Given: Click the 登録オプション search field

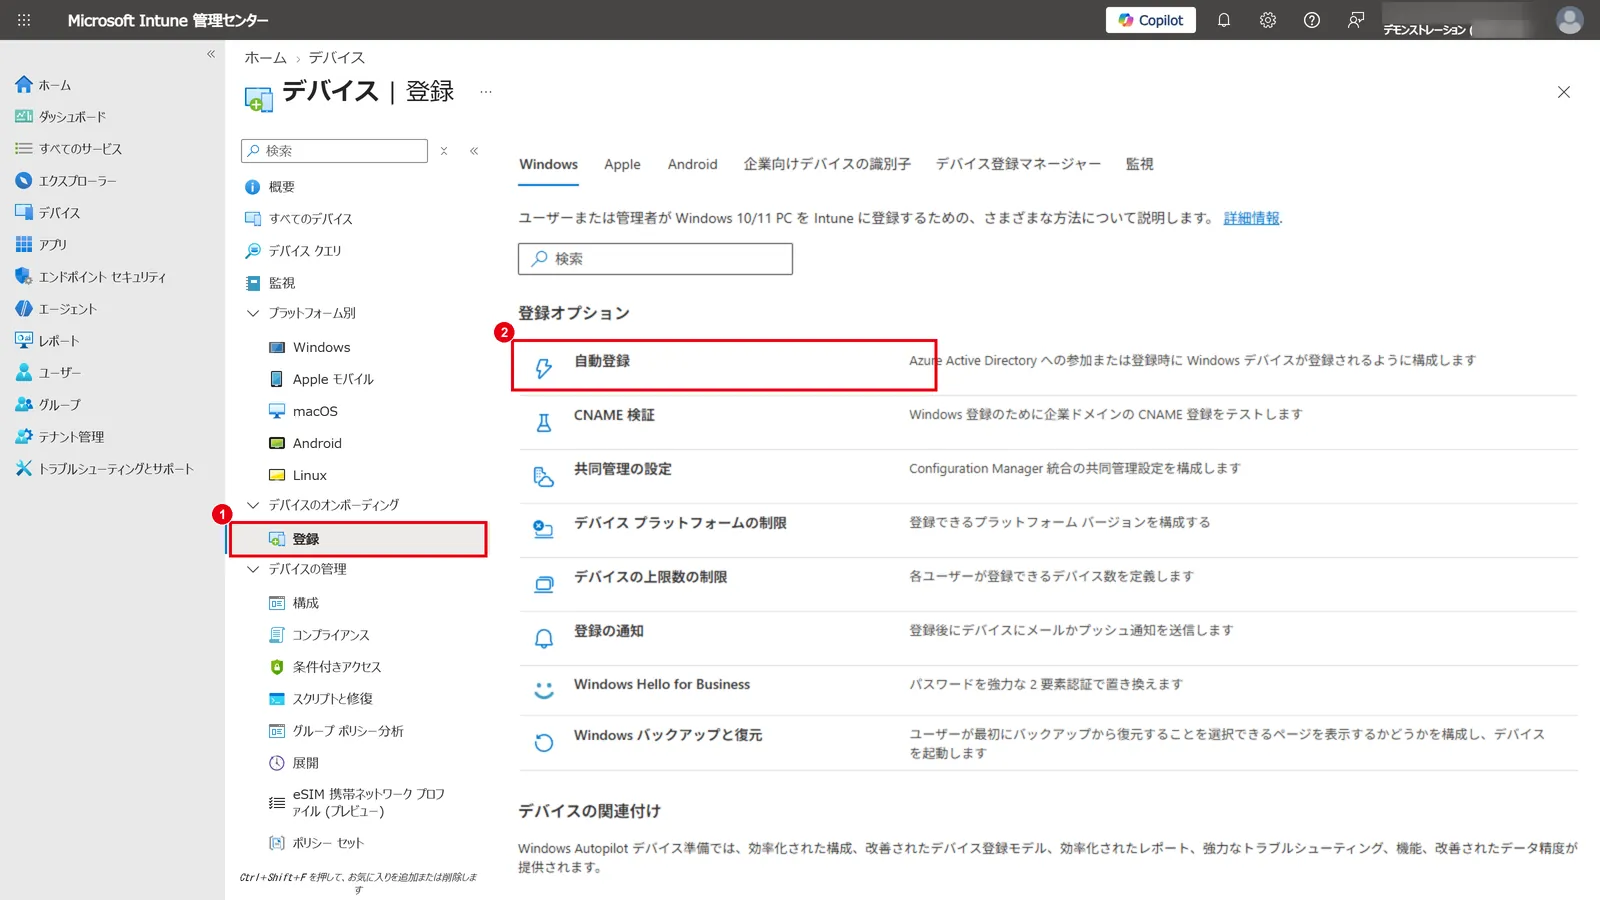Looking at the screenshot, I should (x=655, y=259).
